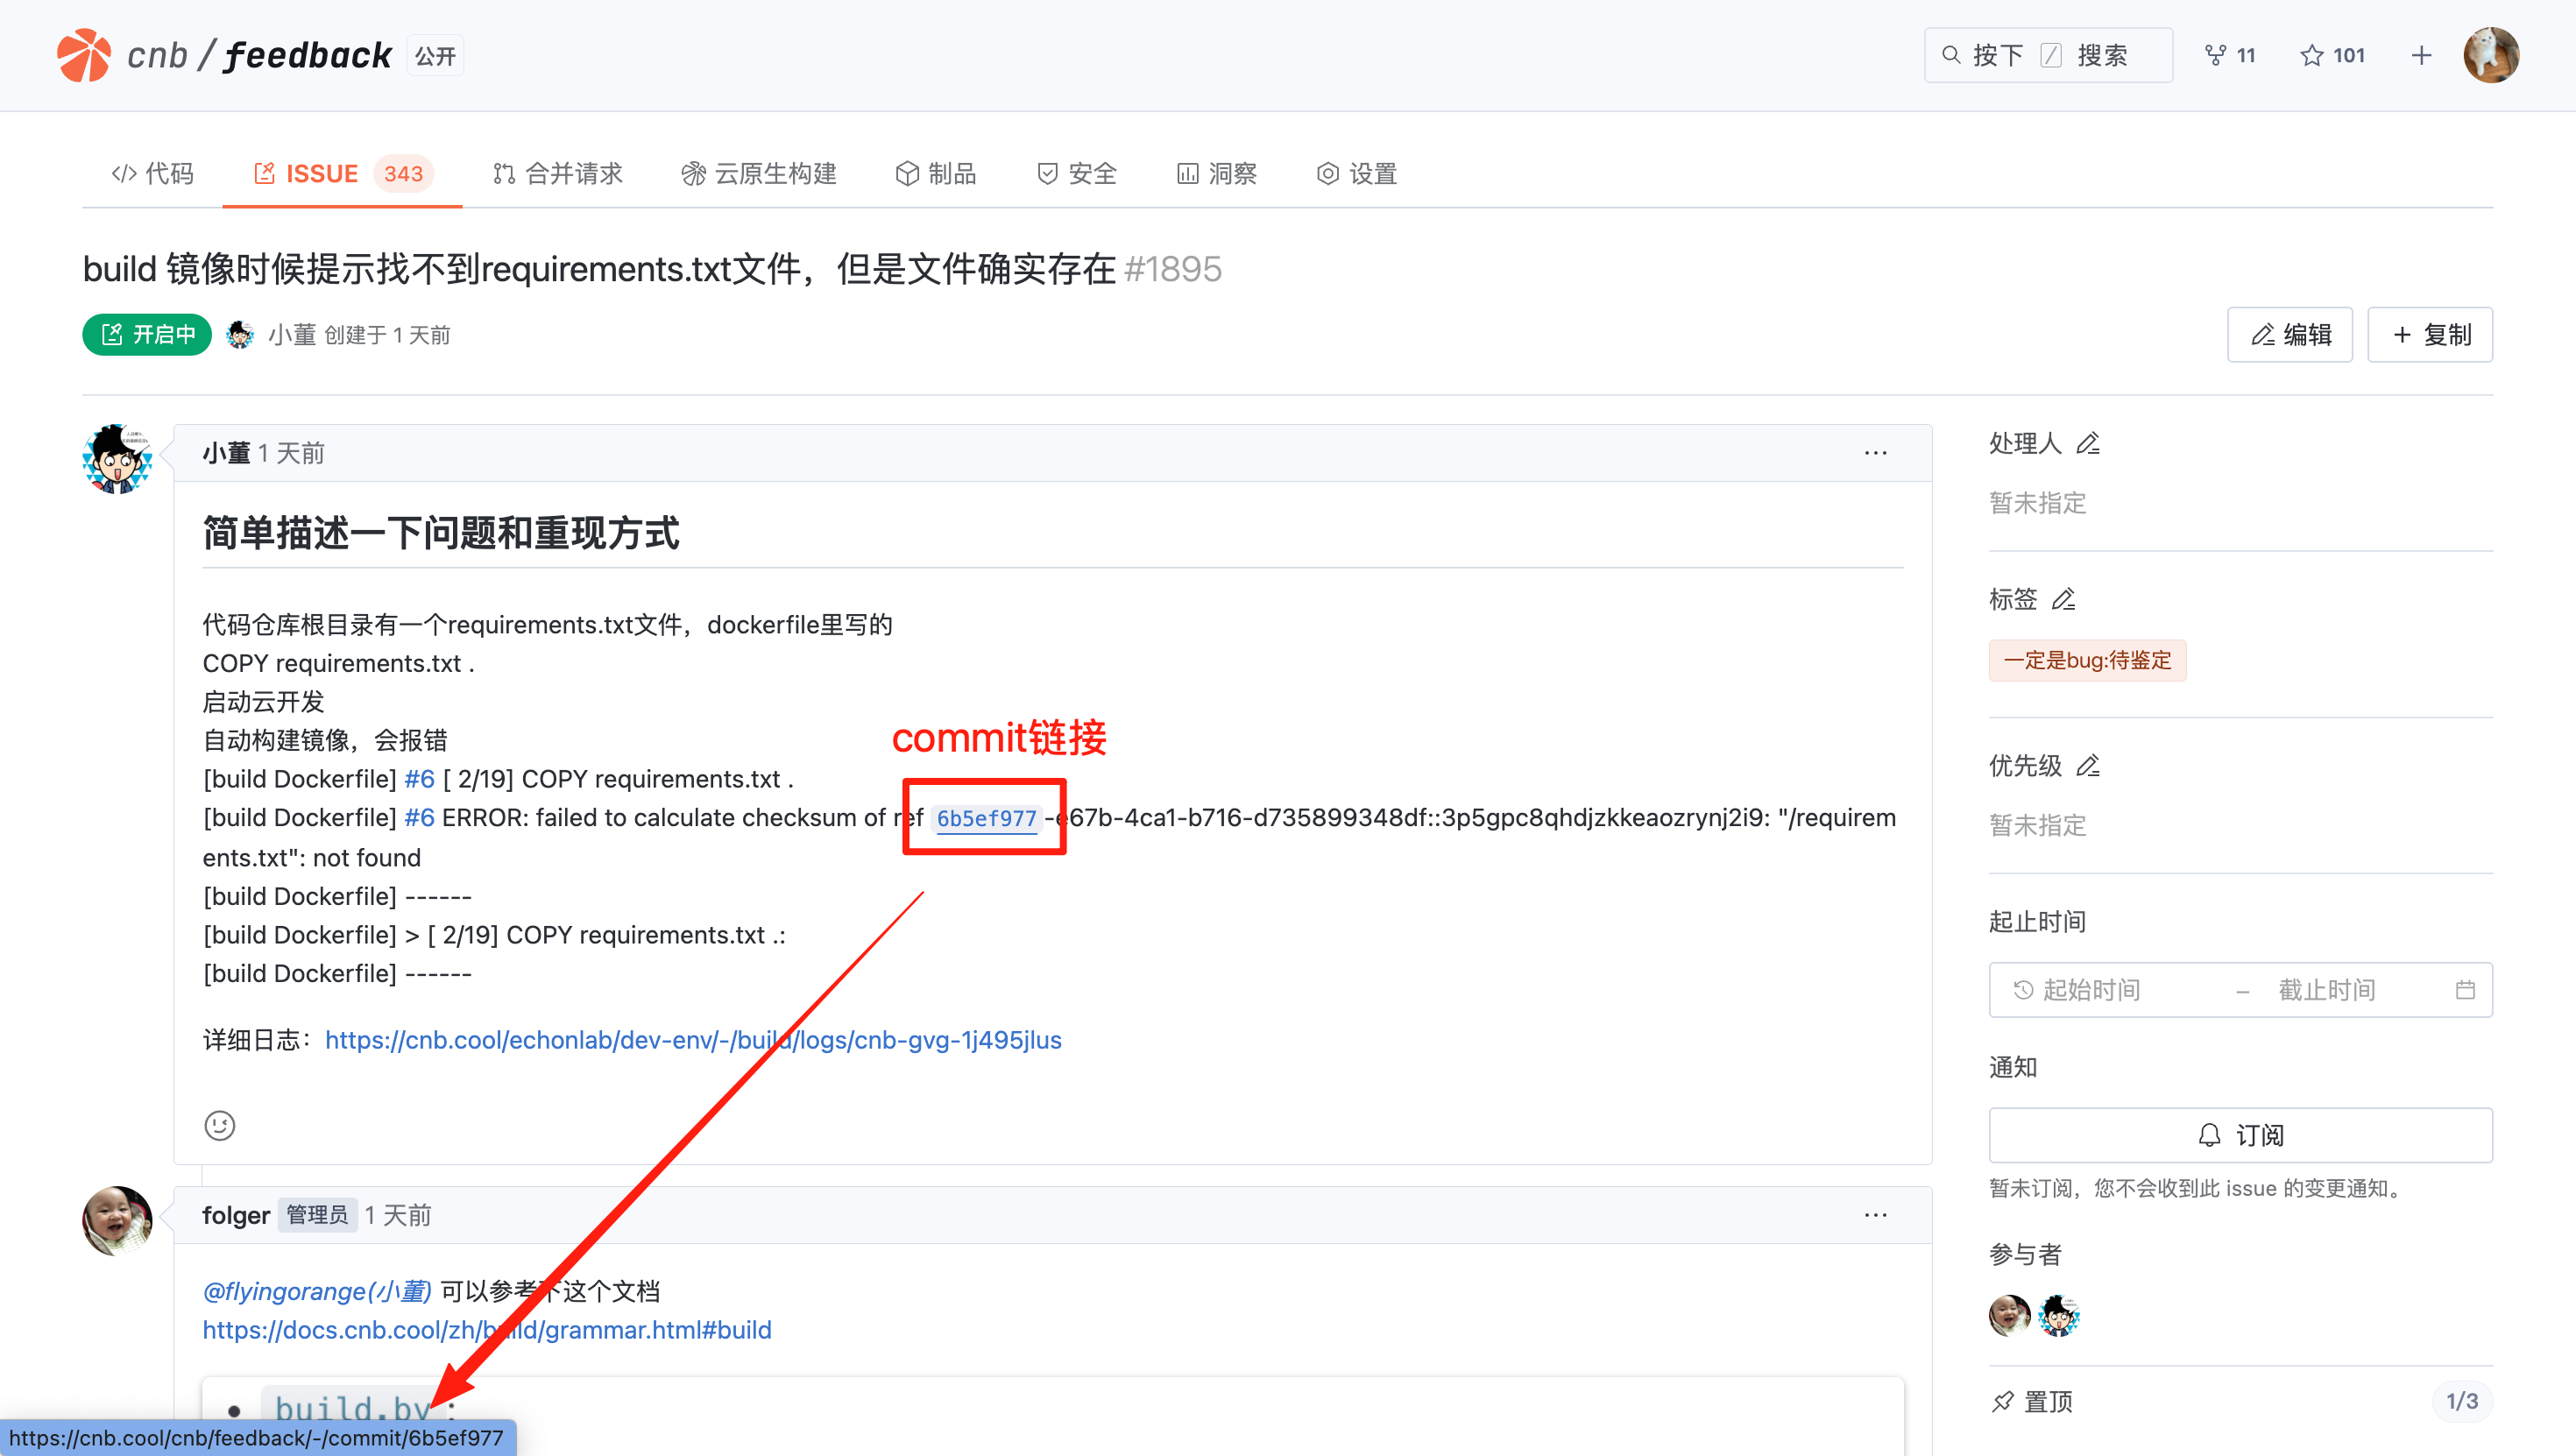
Task: Open calendar icon in 起止时间 field
Action: click(x=2465, y=990)
